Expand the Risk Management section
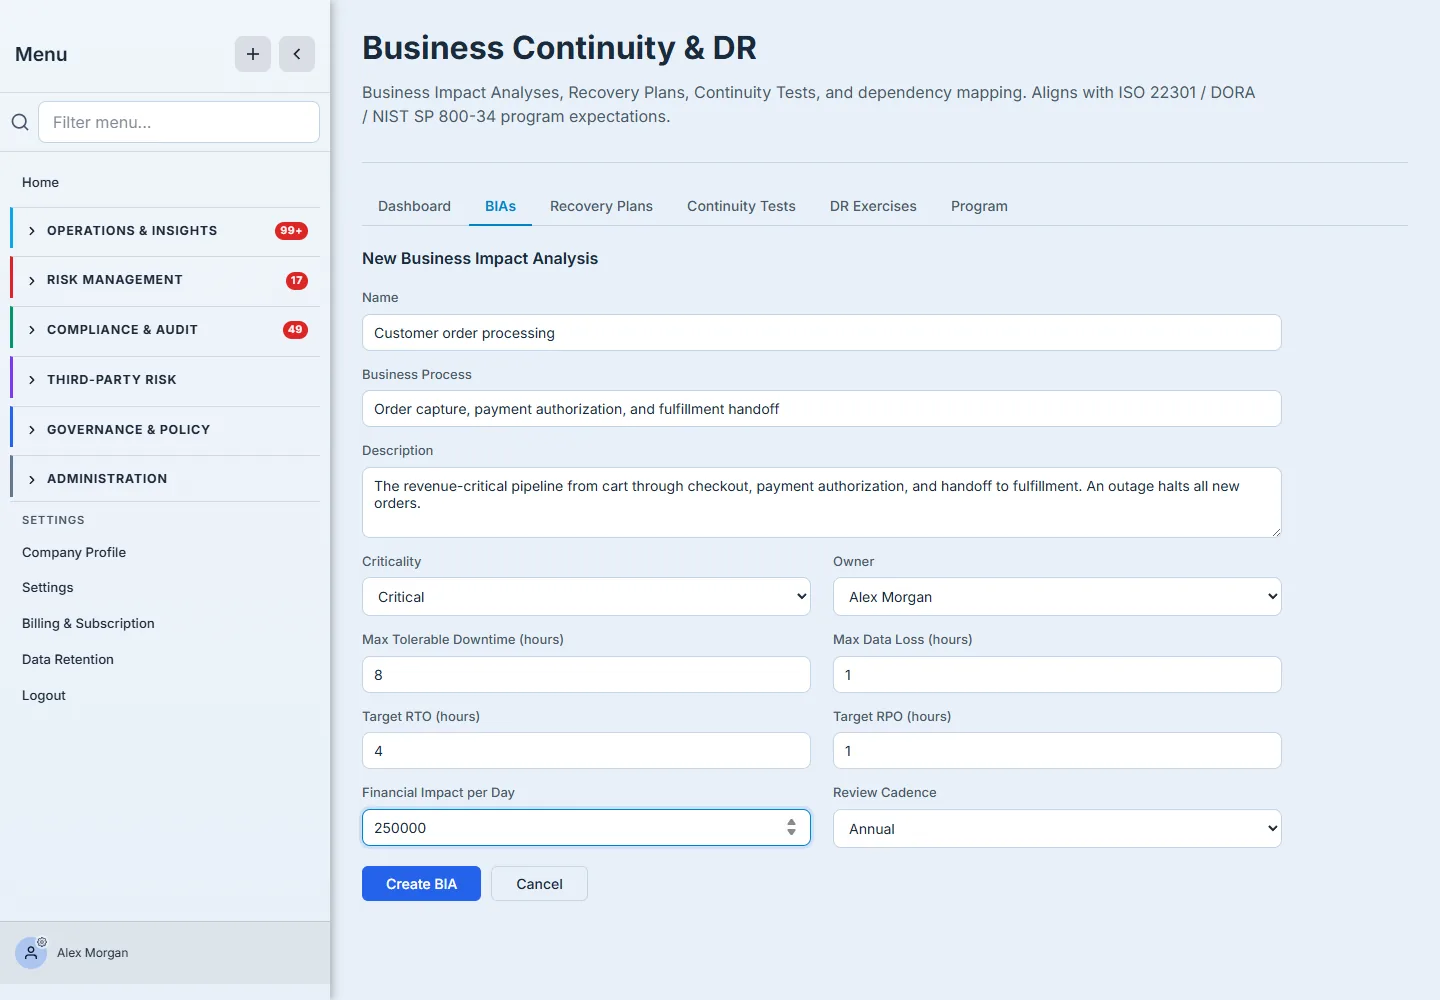This screenshot has width=1440, height=1000. (165, 280)
